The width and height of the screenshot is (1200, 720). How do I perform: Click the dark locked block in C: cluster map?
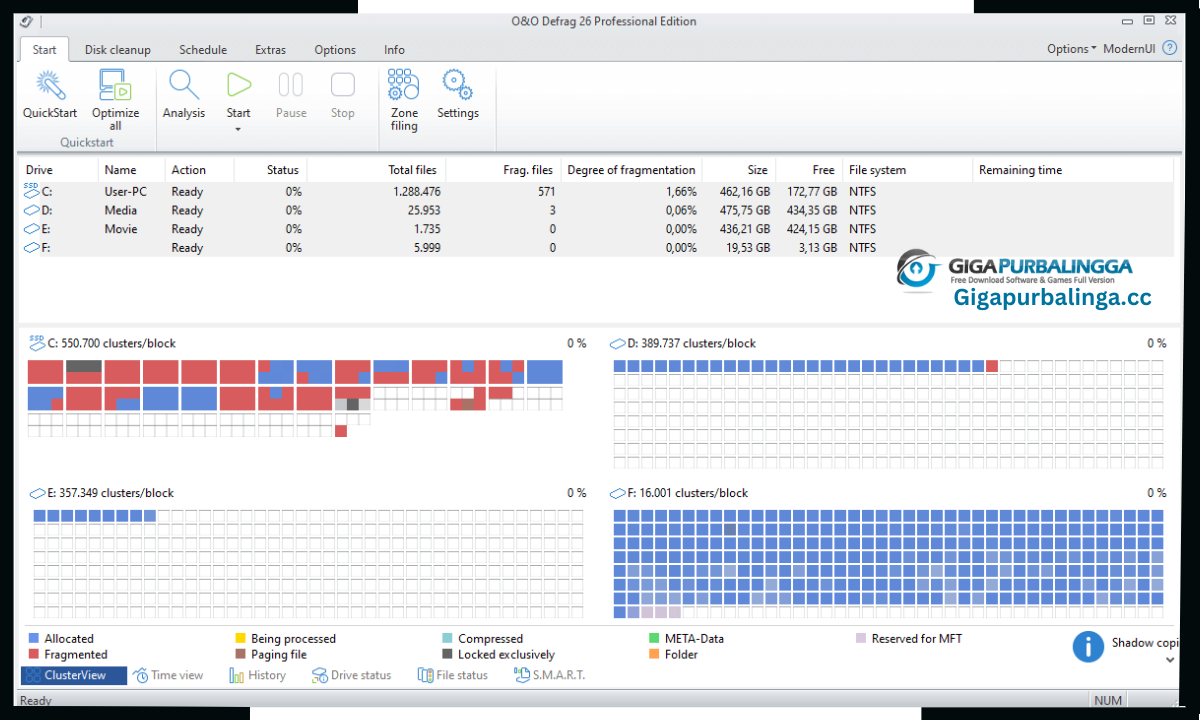(x=84, y=366)
